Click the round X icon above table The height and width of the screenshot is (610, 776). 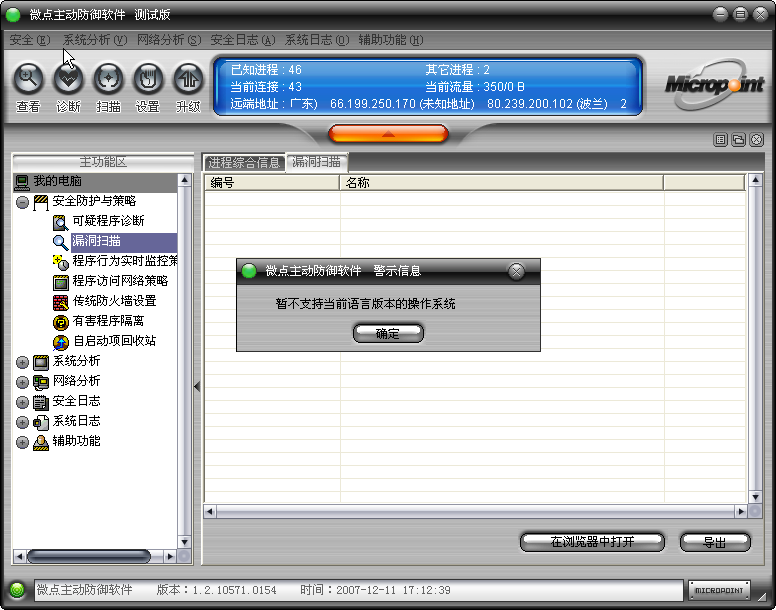(756, 140)
